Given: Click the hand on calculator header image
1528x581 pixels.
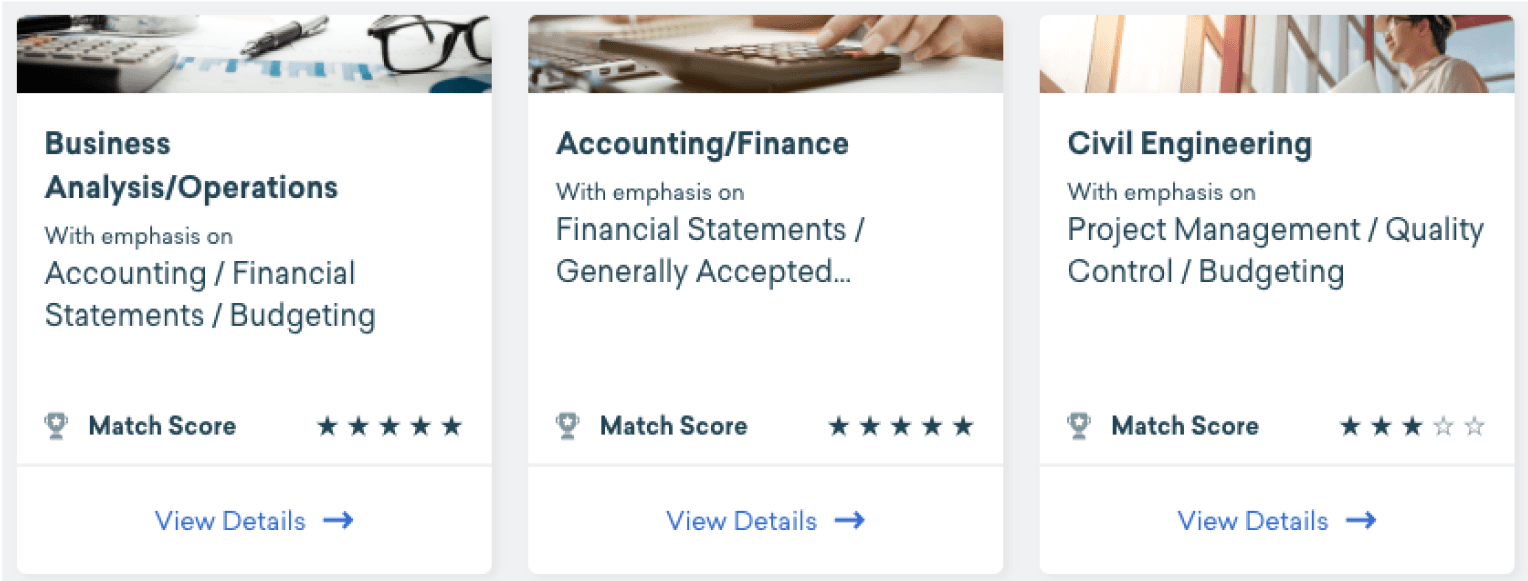Looking at the screenshot, I should coord(765,54).
